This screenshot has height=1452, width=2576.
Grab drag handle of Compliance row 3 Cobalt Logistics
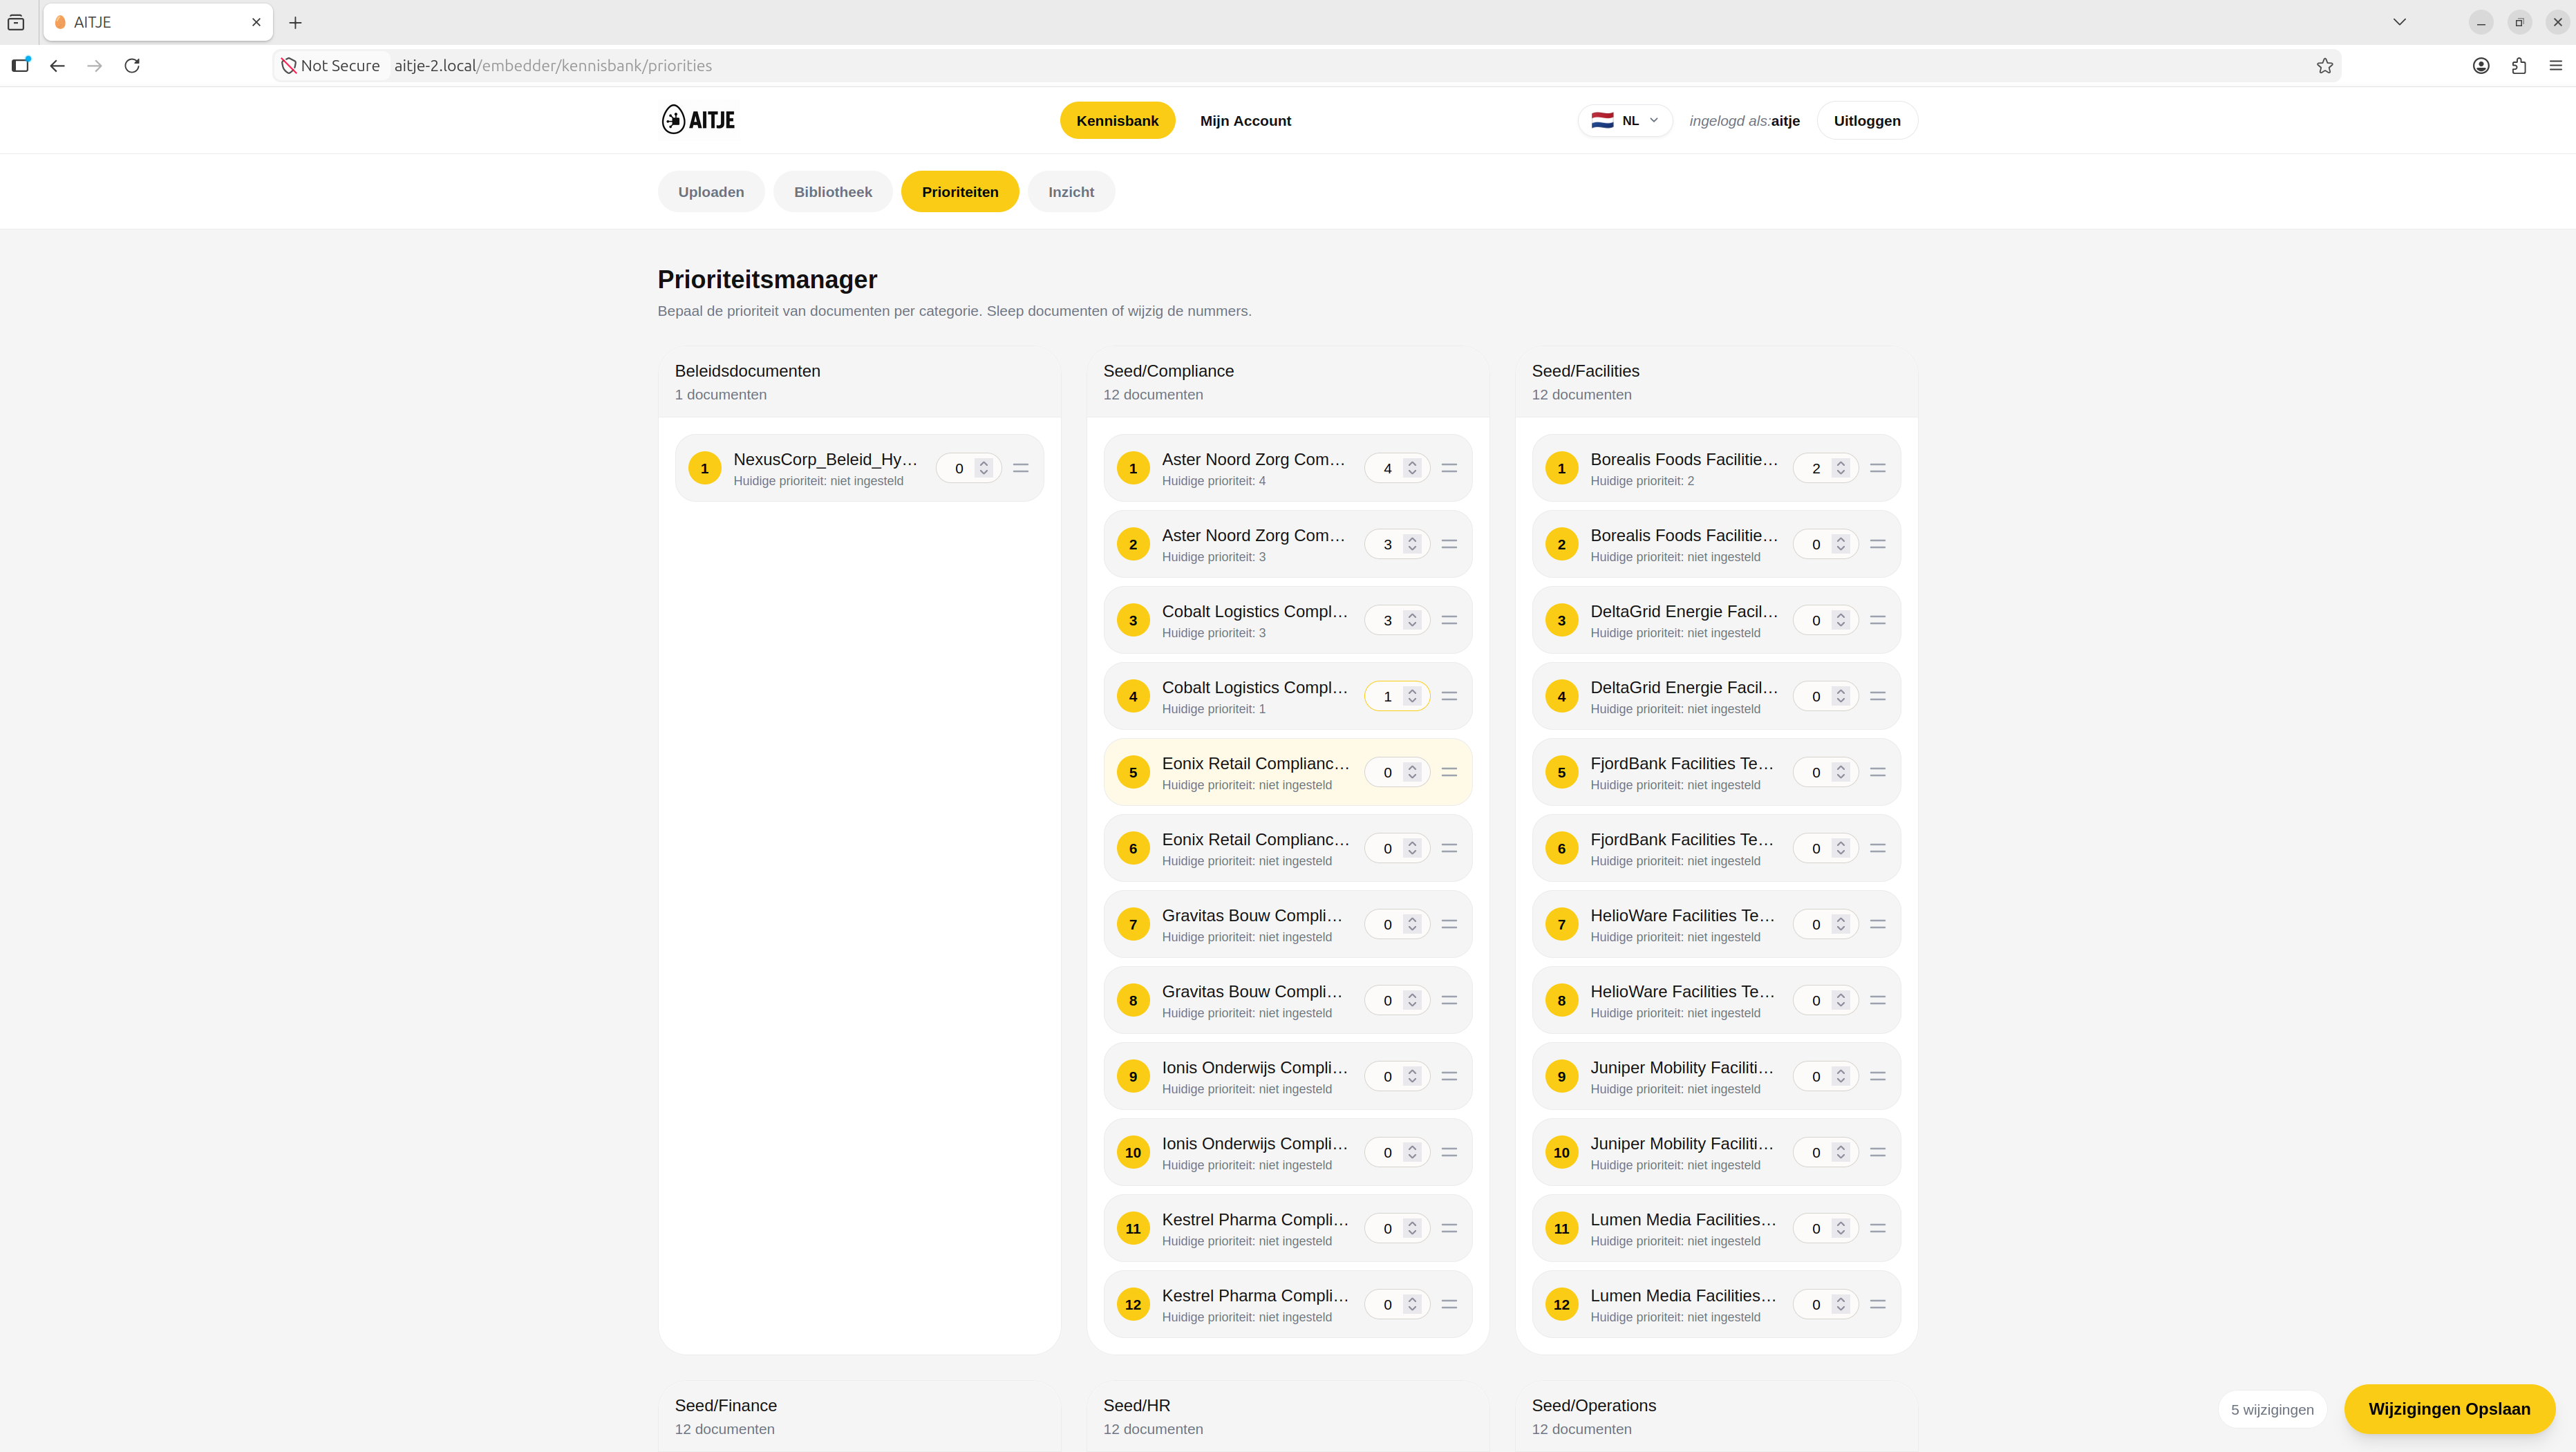[x=1449, y=620]
